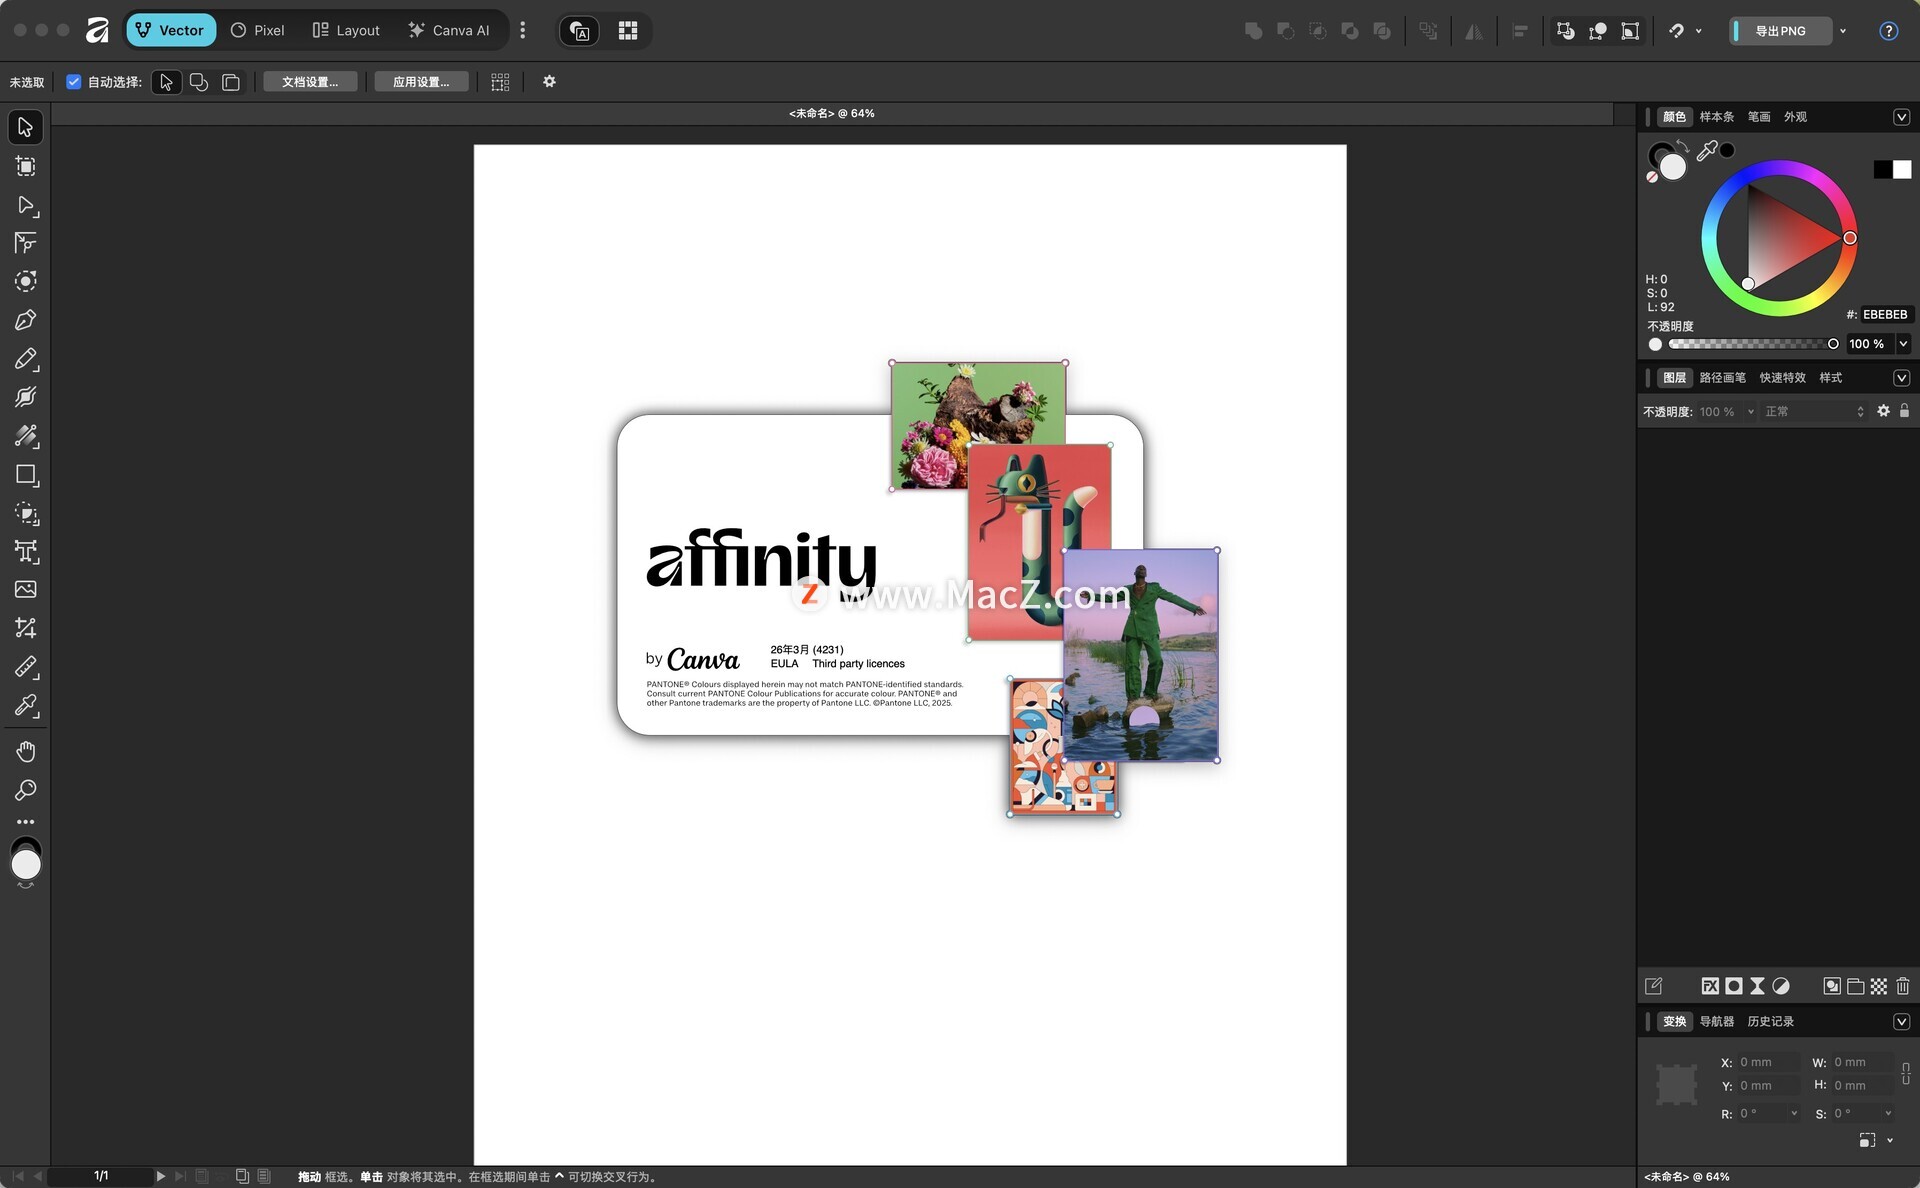Screen dimensions: 1920x1188
Task: Click the layer effects FX icon
Action: [1710, 986]
